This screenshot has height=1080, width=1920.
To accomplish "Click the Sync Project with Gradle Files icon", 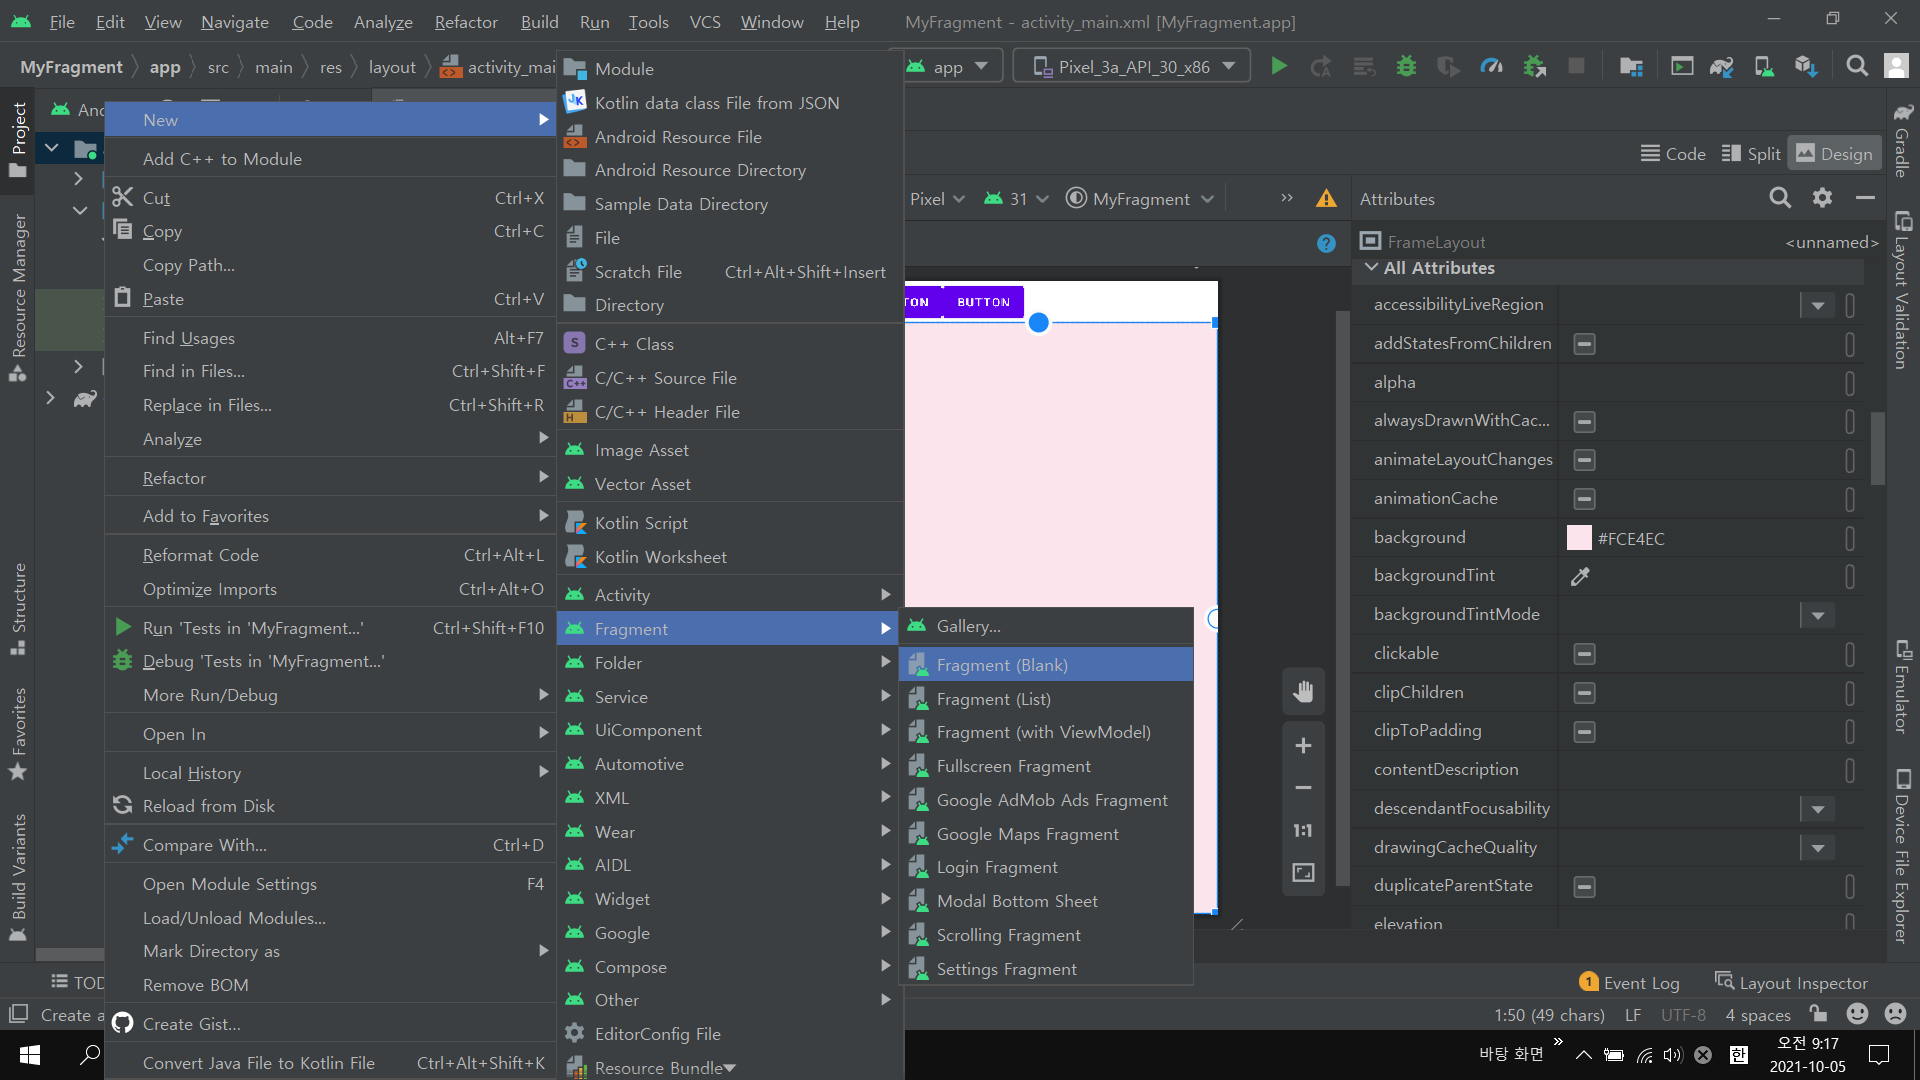I will point(1722,67).
